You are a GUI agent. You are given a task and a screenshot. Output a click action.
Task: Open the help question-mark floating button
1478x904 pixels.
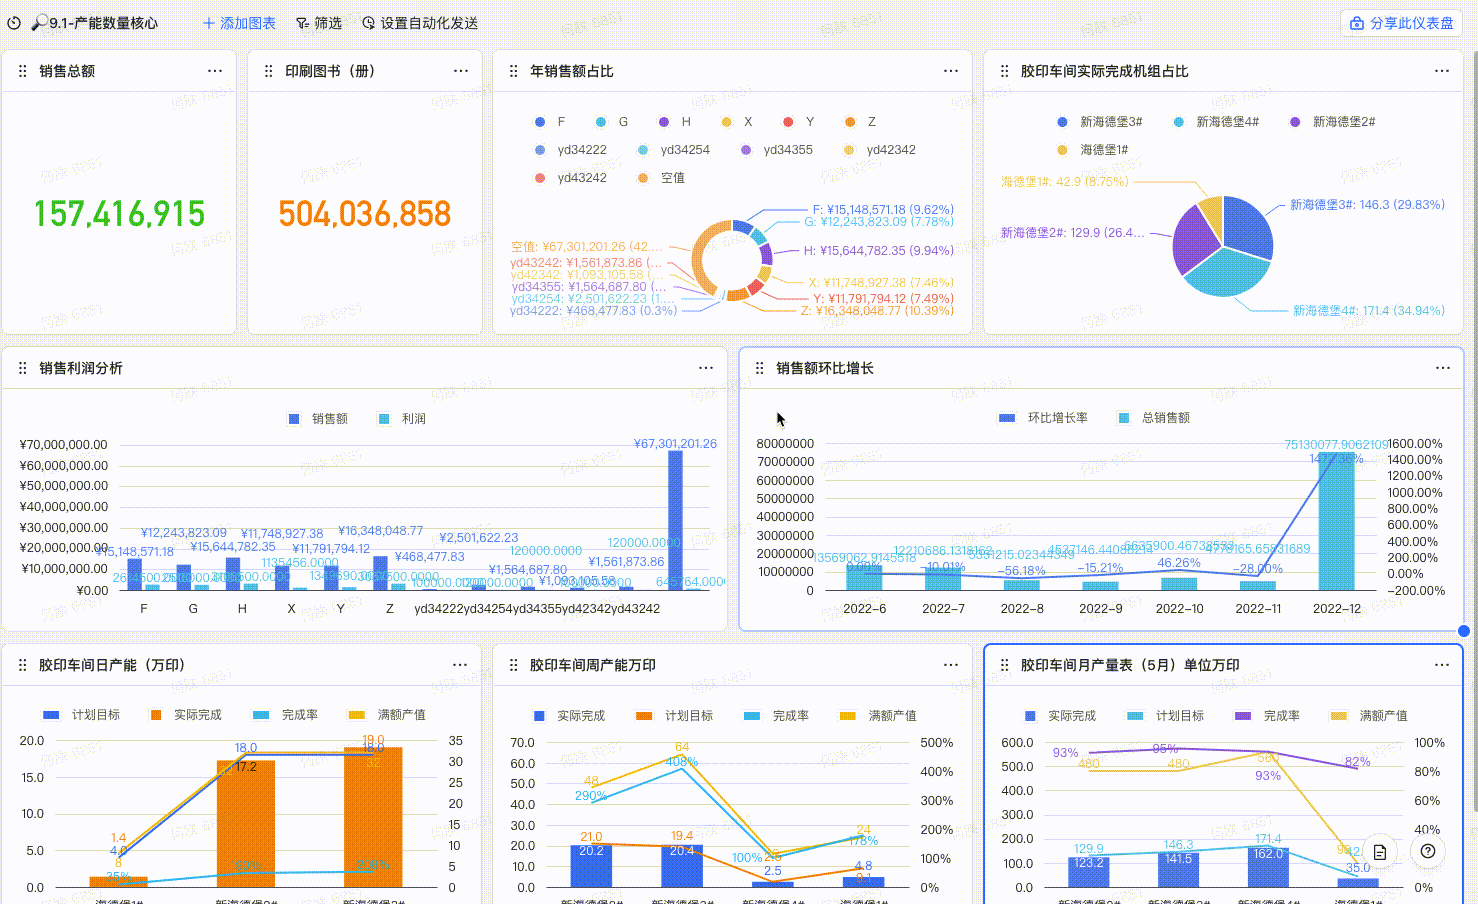(1428, 852)
